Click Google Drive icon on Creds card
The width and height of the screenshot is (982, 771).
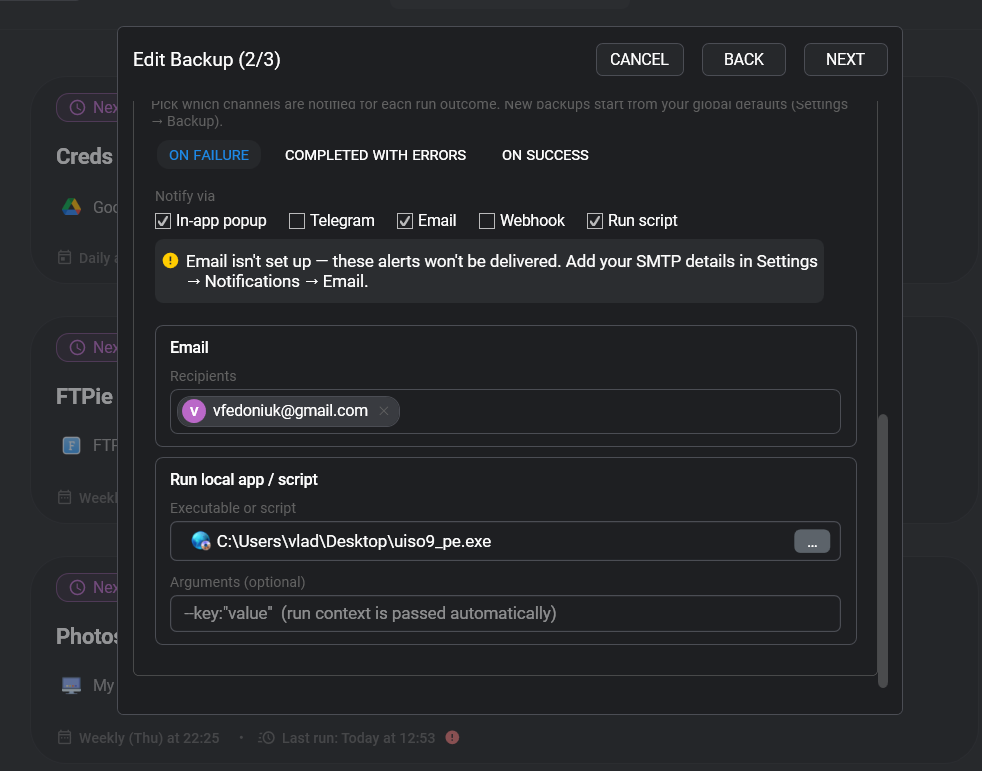[x=71, y=207]
